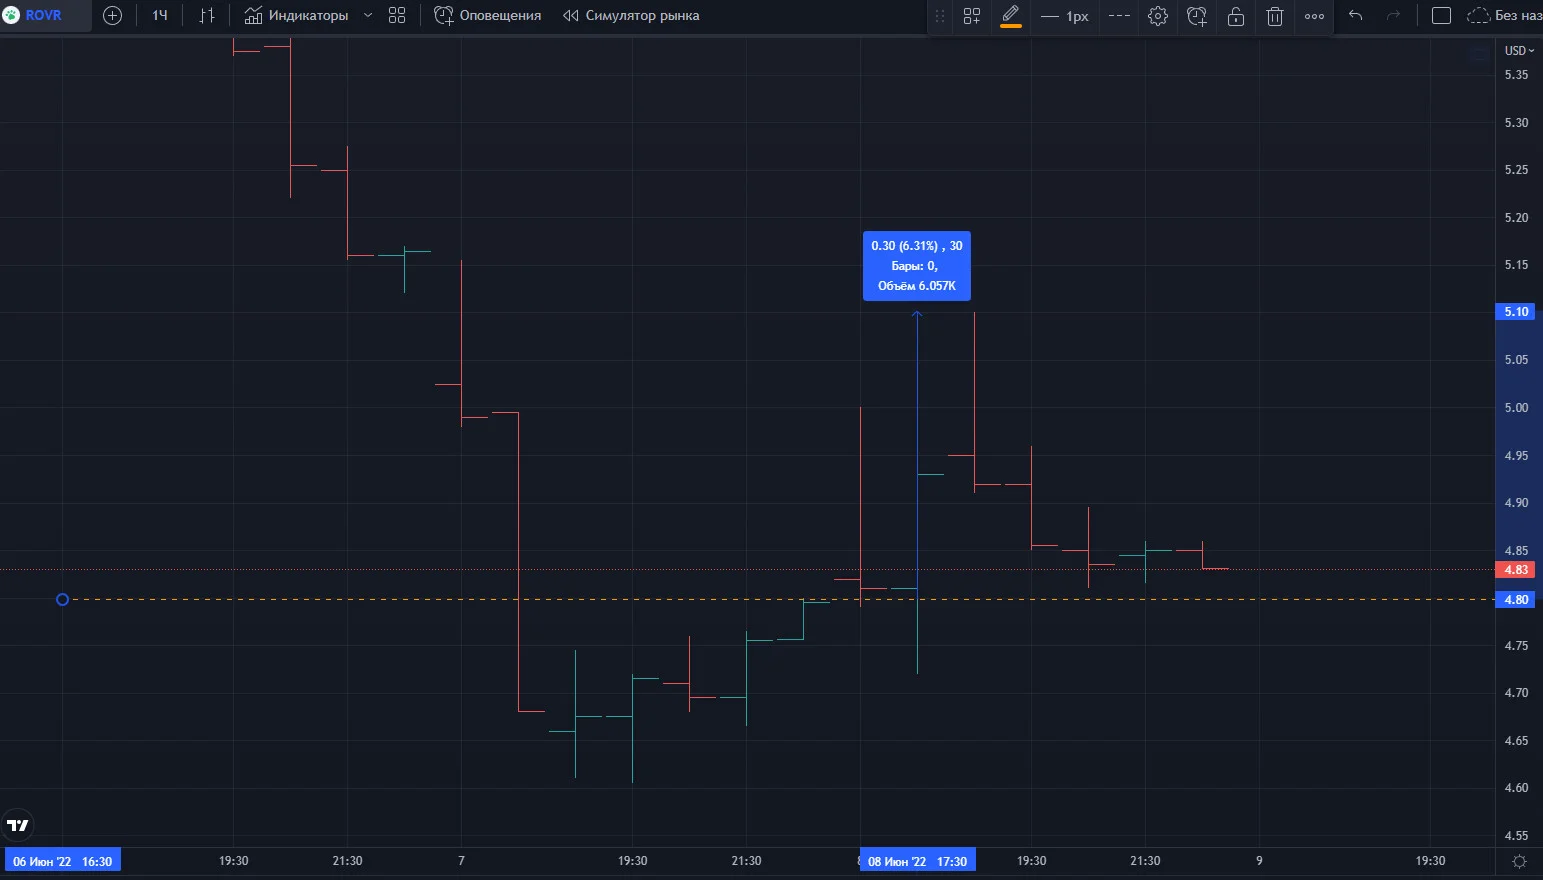
Task: Click the 06 Июн '22 16:30 time label
Action: coord(62,861)
